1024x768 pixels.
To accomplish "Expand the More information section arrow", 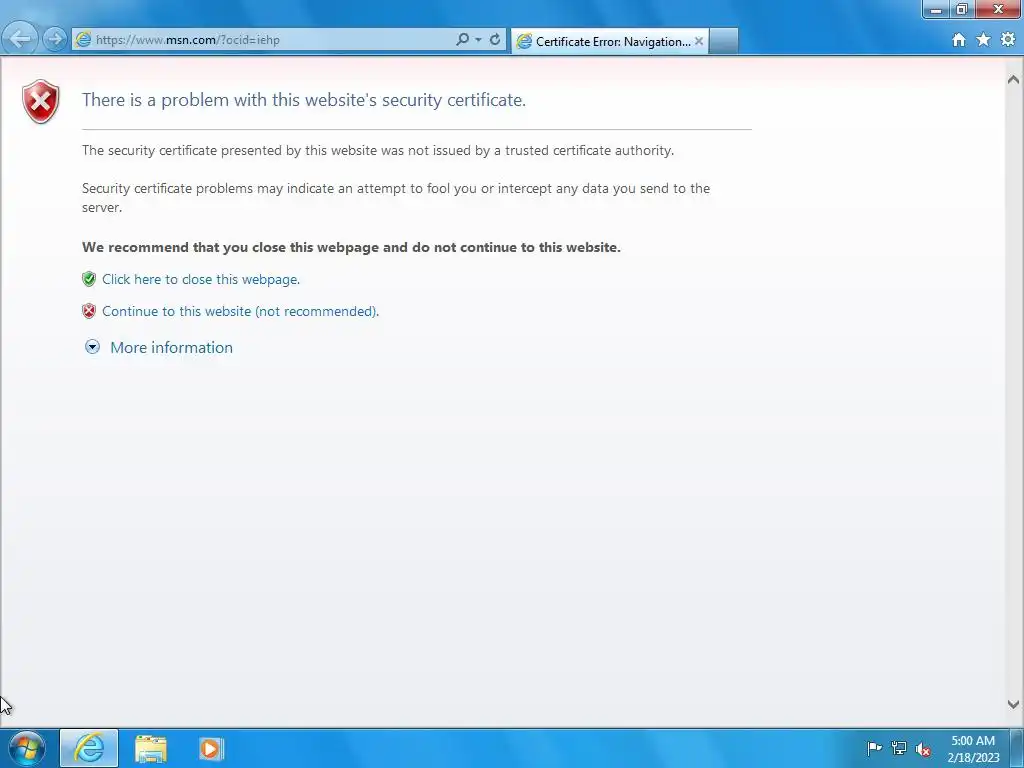I will point(92,347).
